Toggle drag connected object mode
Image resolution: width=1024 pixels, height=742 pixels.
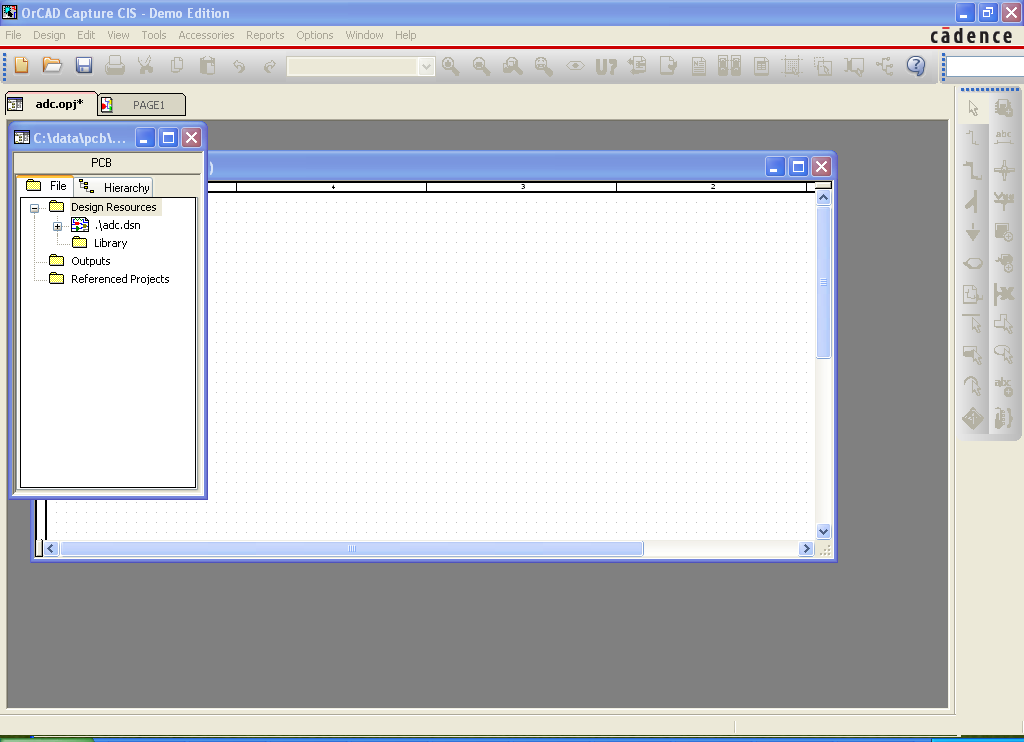[x=854, y=66]
